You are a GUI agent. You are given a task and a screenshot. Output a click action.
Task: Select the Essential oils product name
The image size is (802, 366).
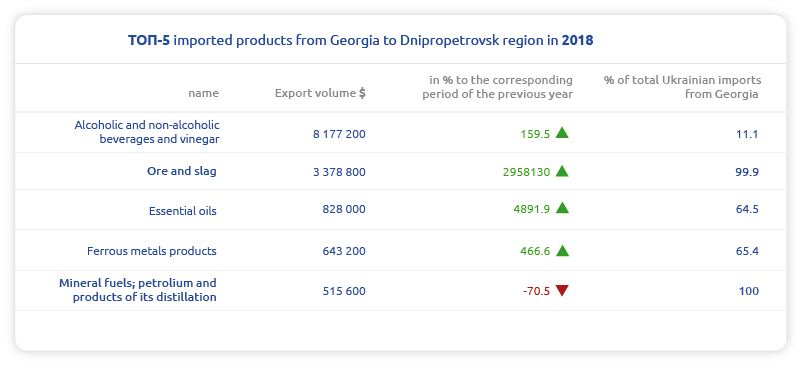pos(183,211)
